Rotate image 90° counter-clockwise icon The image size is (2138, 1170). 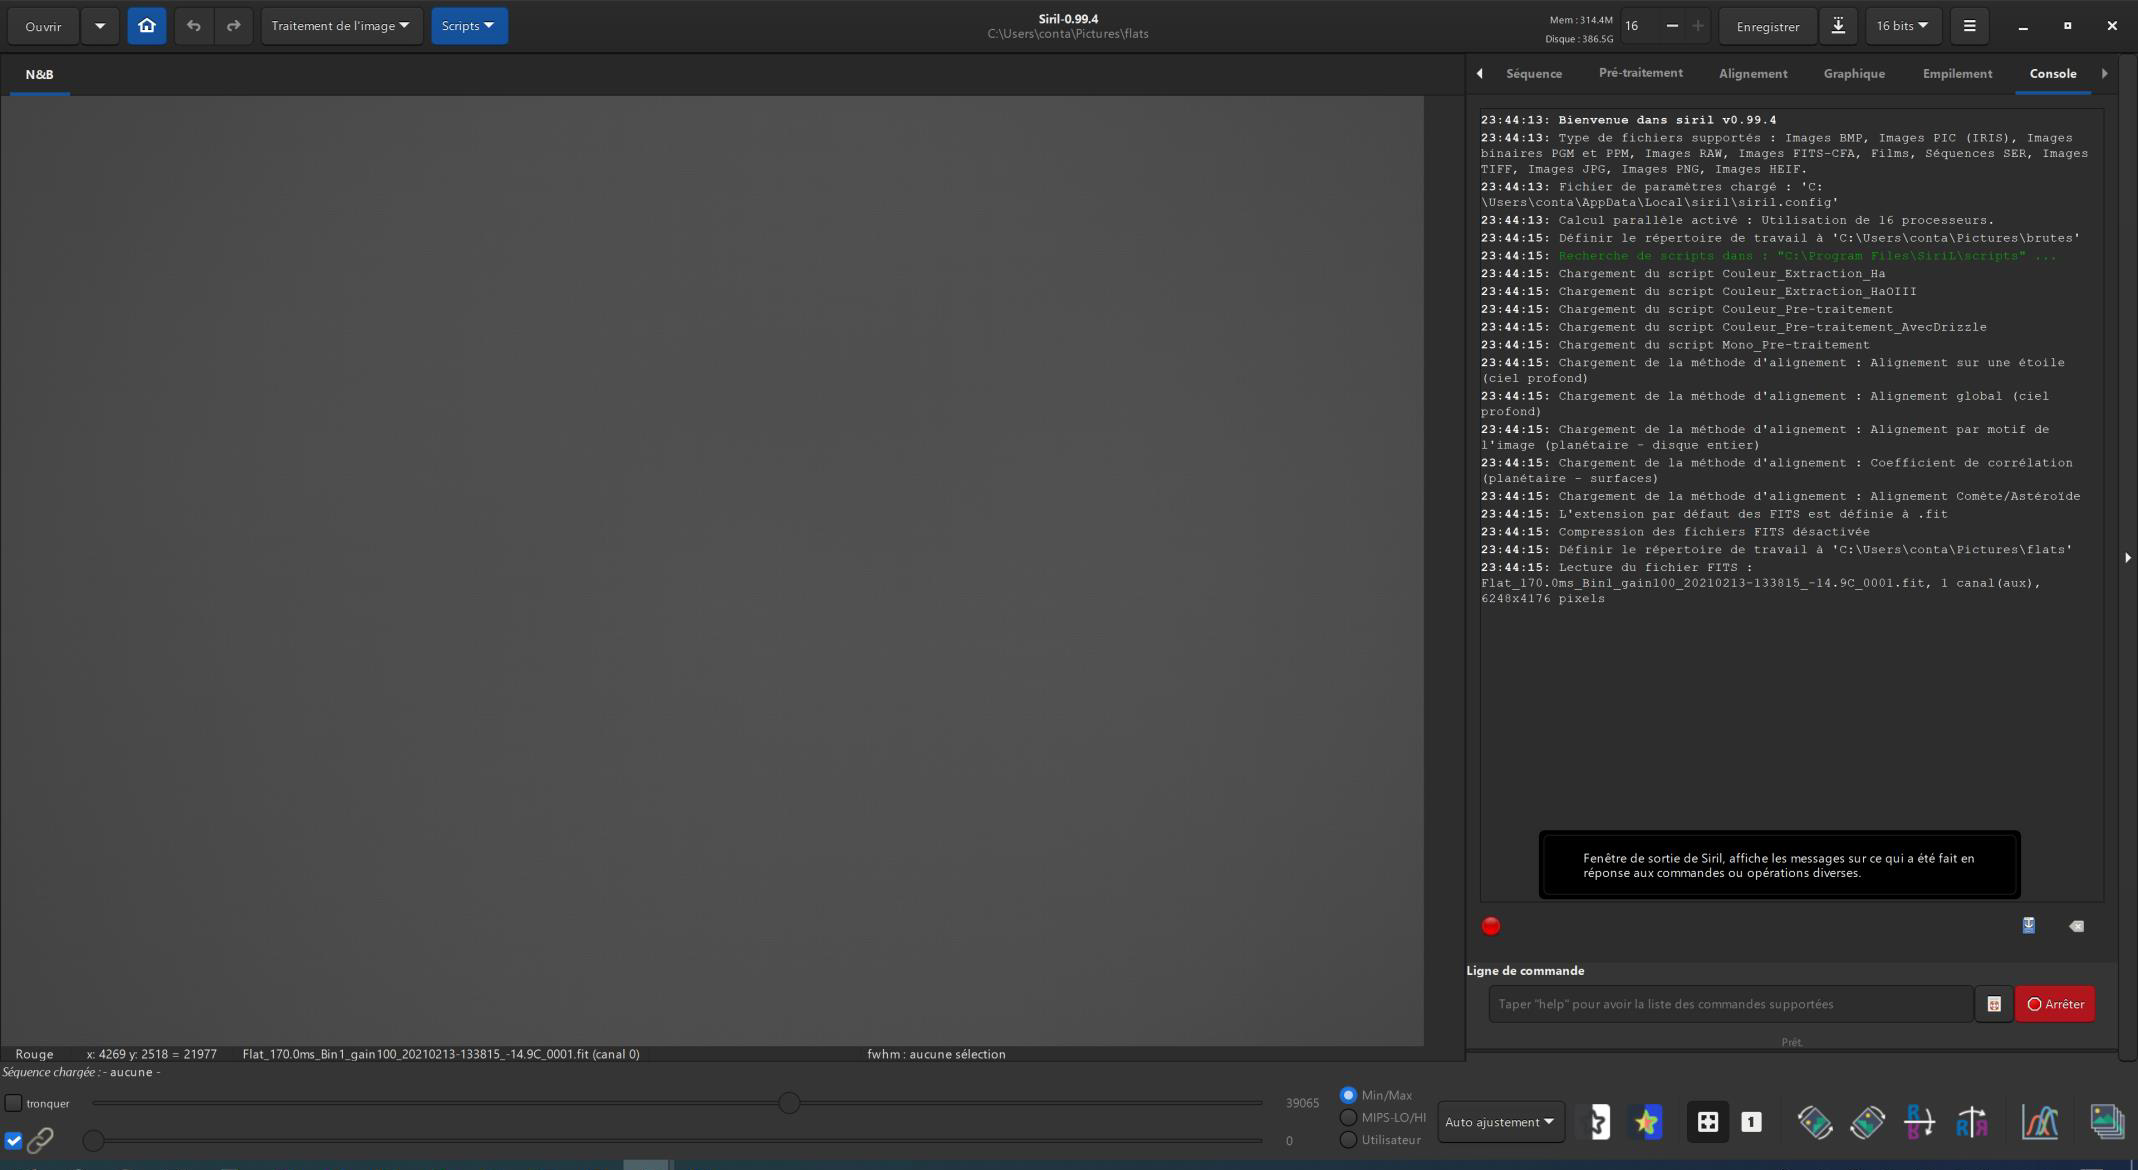pos(1814,1122)
